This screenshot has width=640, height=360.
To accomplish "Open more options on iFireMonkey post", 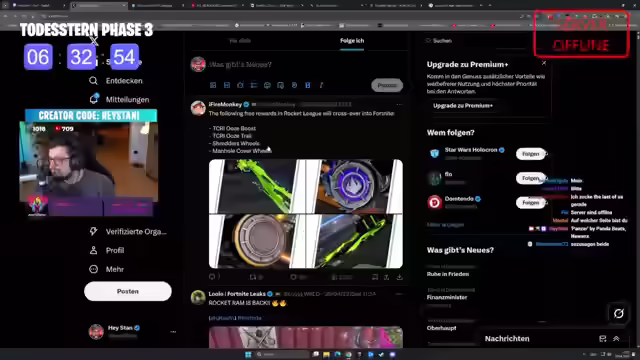I will [x=399, y=105].
